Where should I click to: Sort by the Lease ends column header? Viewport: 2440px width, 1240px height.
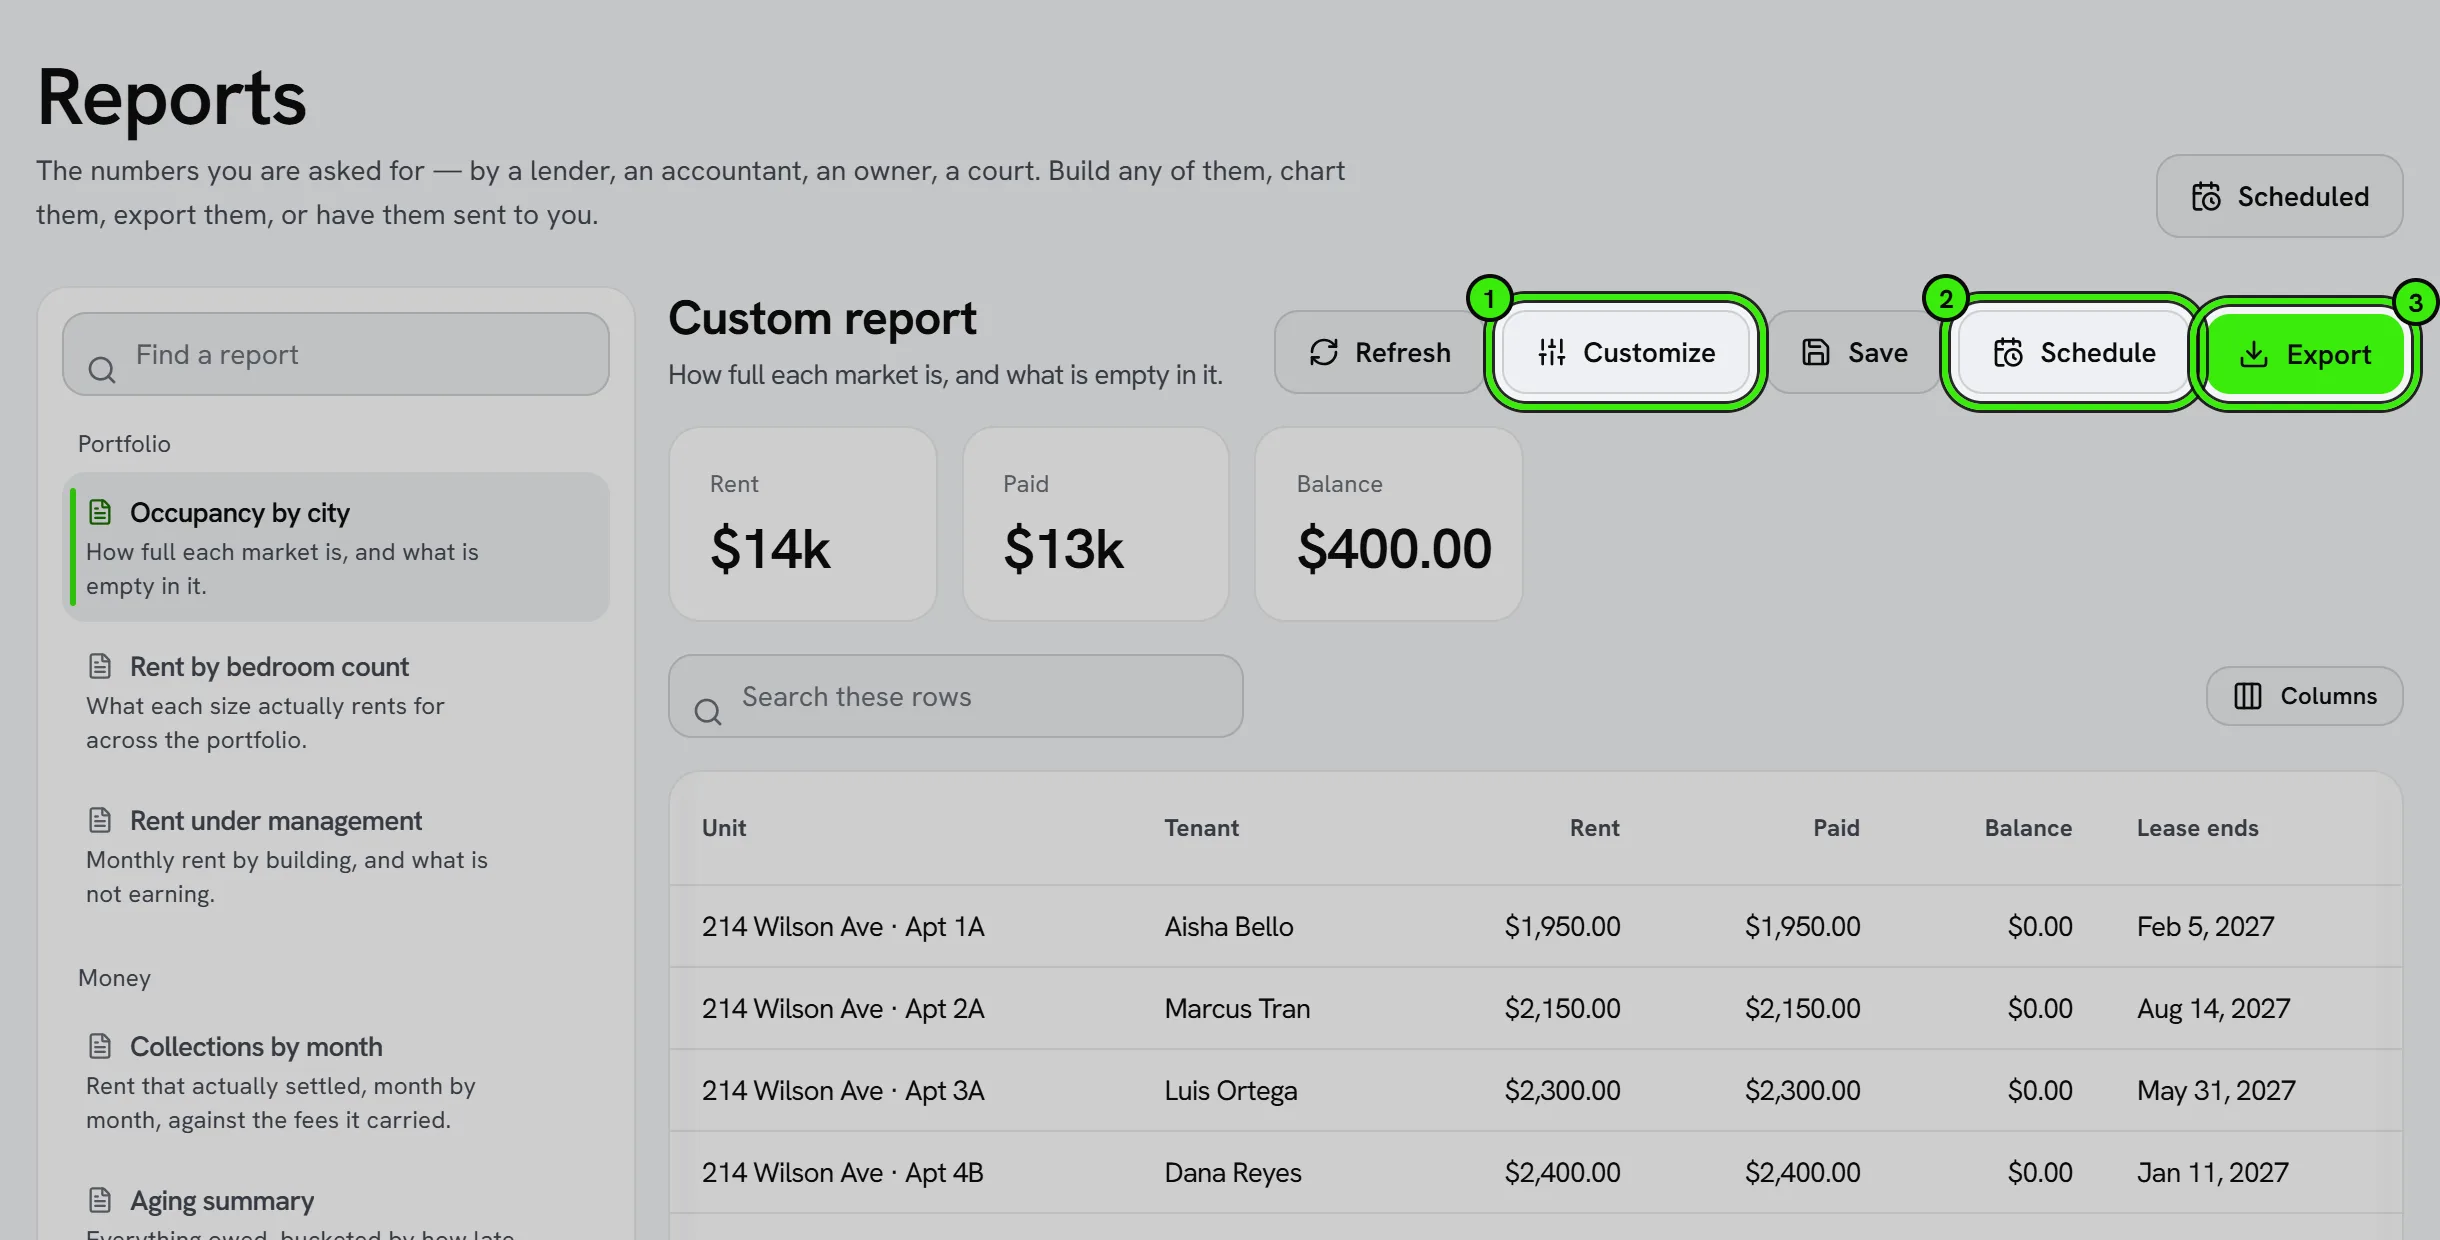point(2198,828)
